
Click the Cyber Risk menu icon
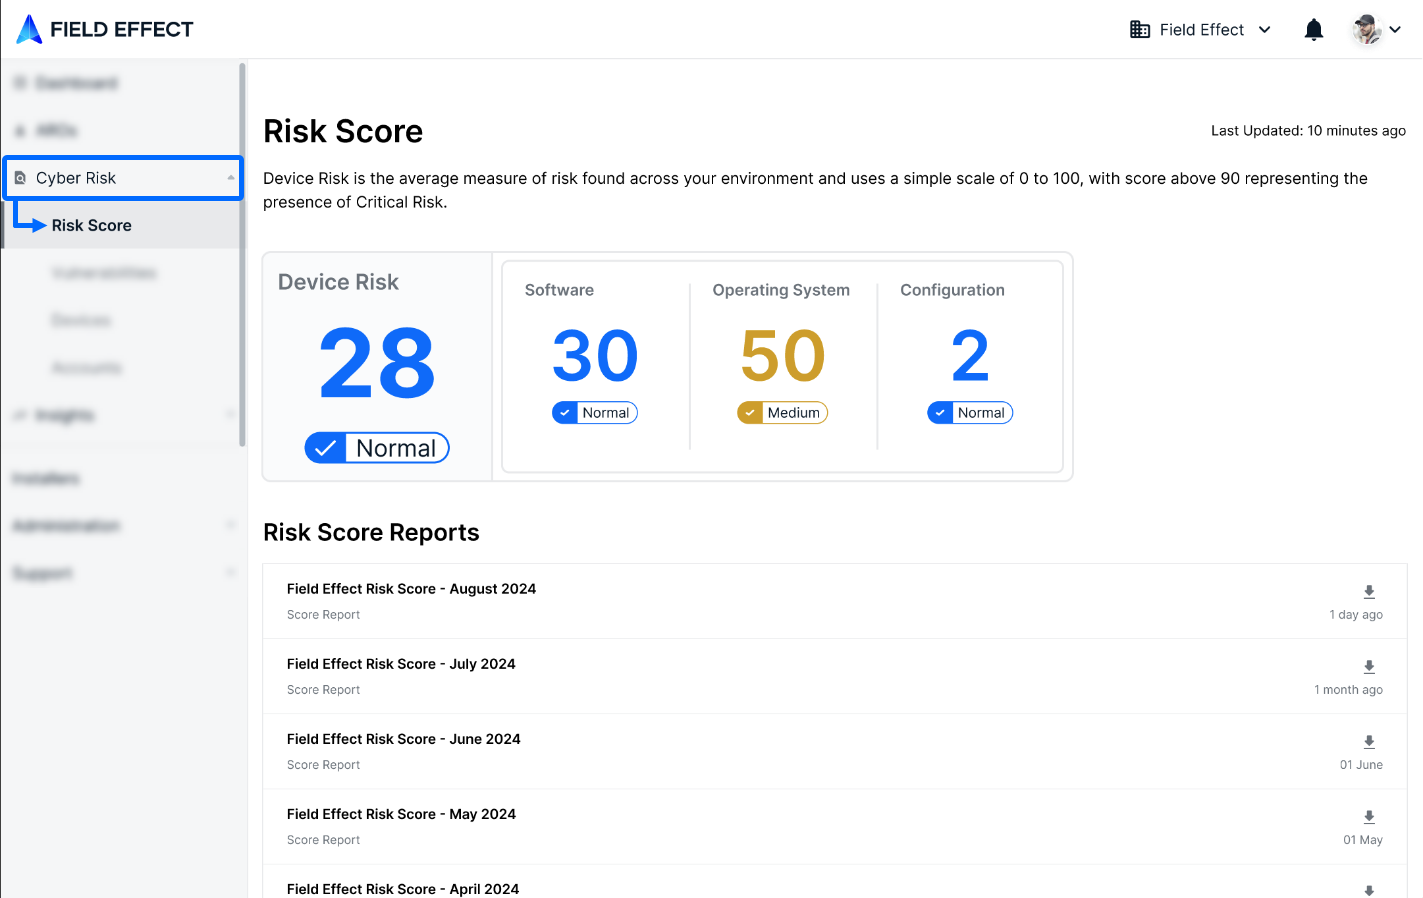click(20, 178)
